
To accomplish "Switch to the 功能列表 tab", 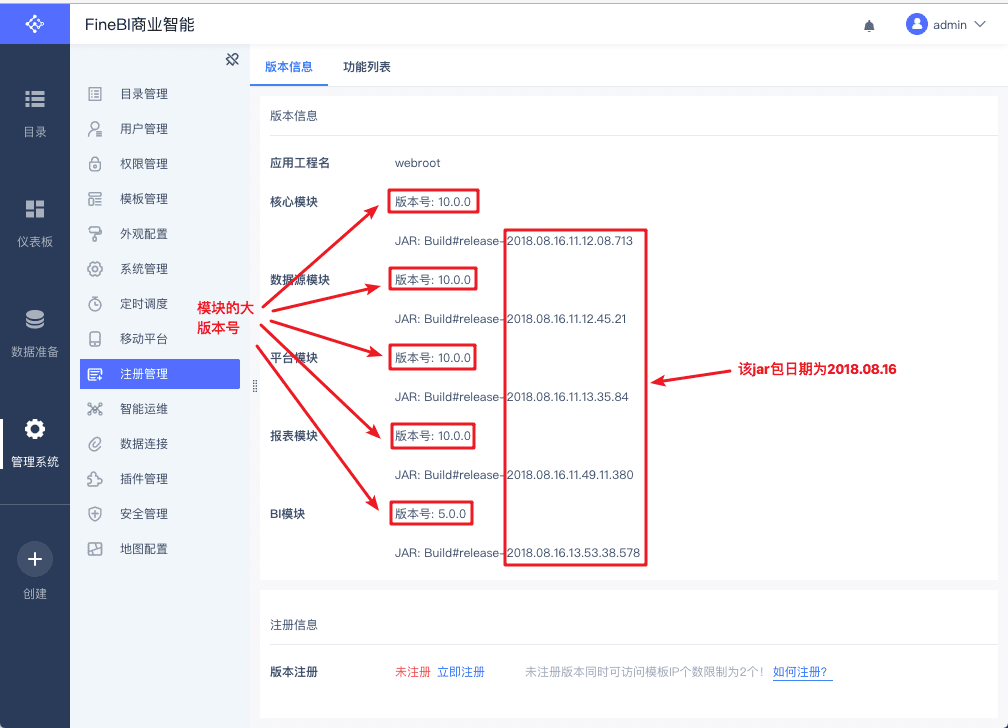I will (366, 66).
